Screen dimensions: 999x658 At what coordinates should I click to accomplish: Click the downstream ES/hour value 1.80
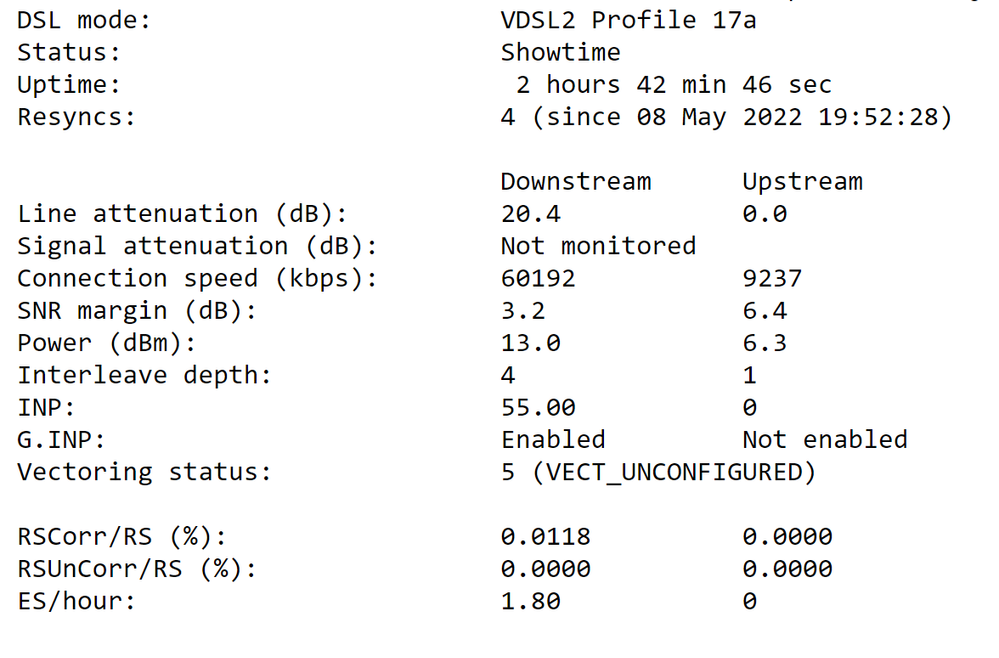pos(530,601)
